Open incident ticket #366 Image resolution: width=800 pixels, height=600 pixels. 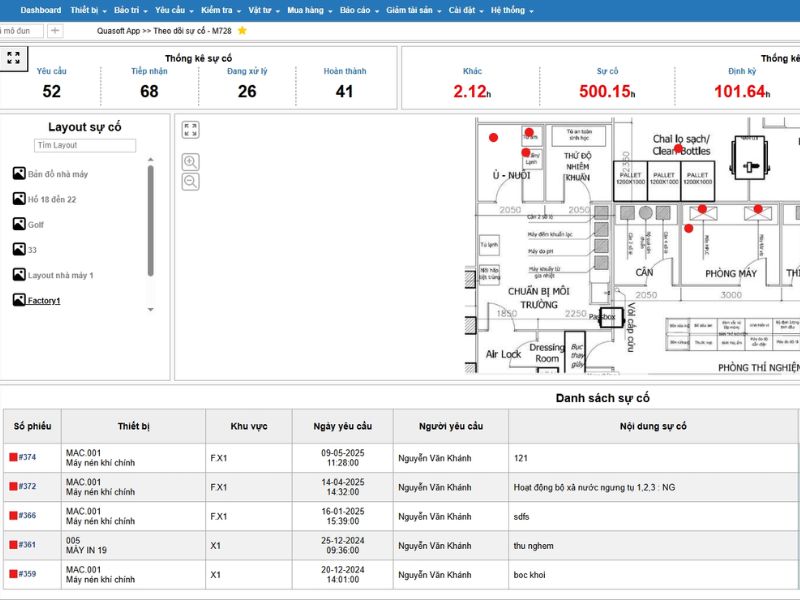click(28, 513)
